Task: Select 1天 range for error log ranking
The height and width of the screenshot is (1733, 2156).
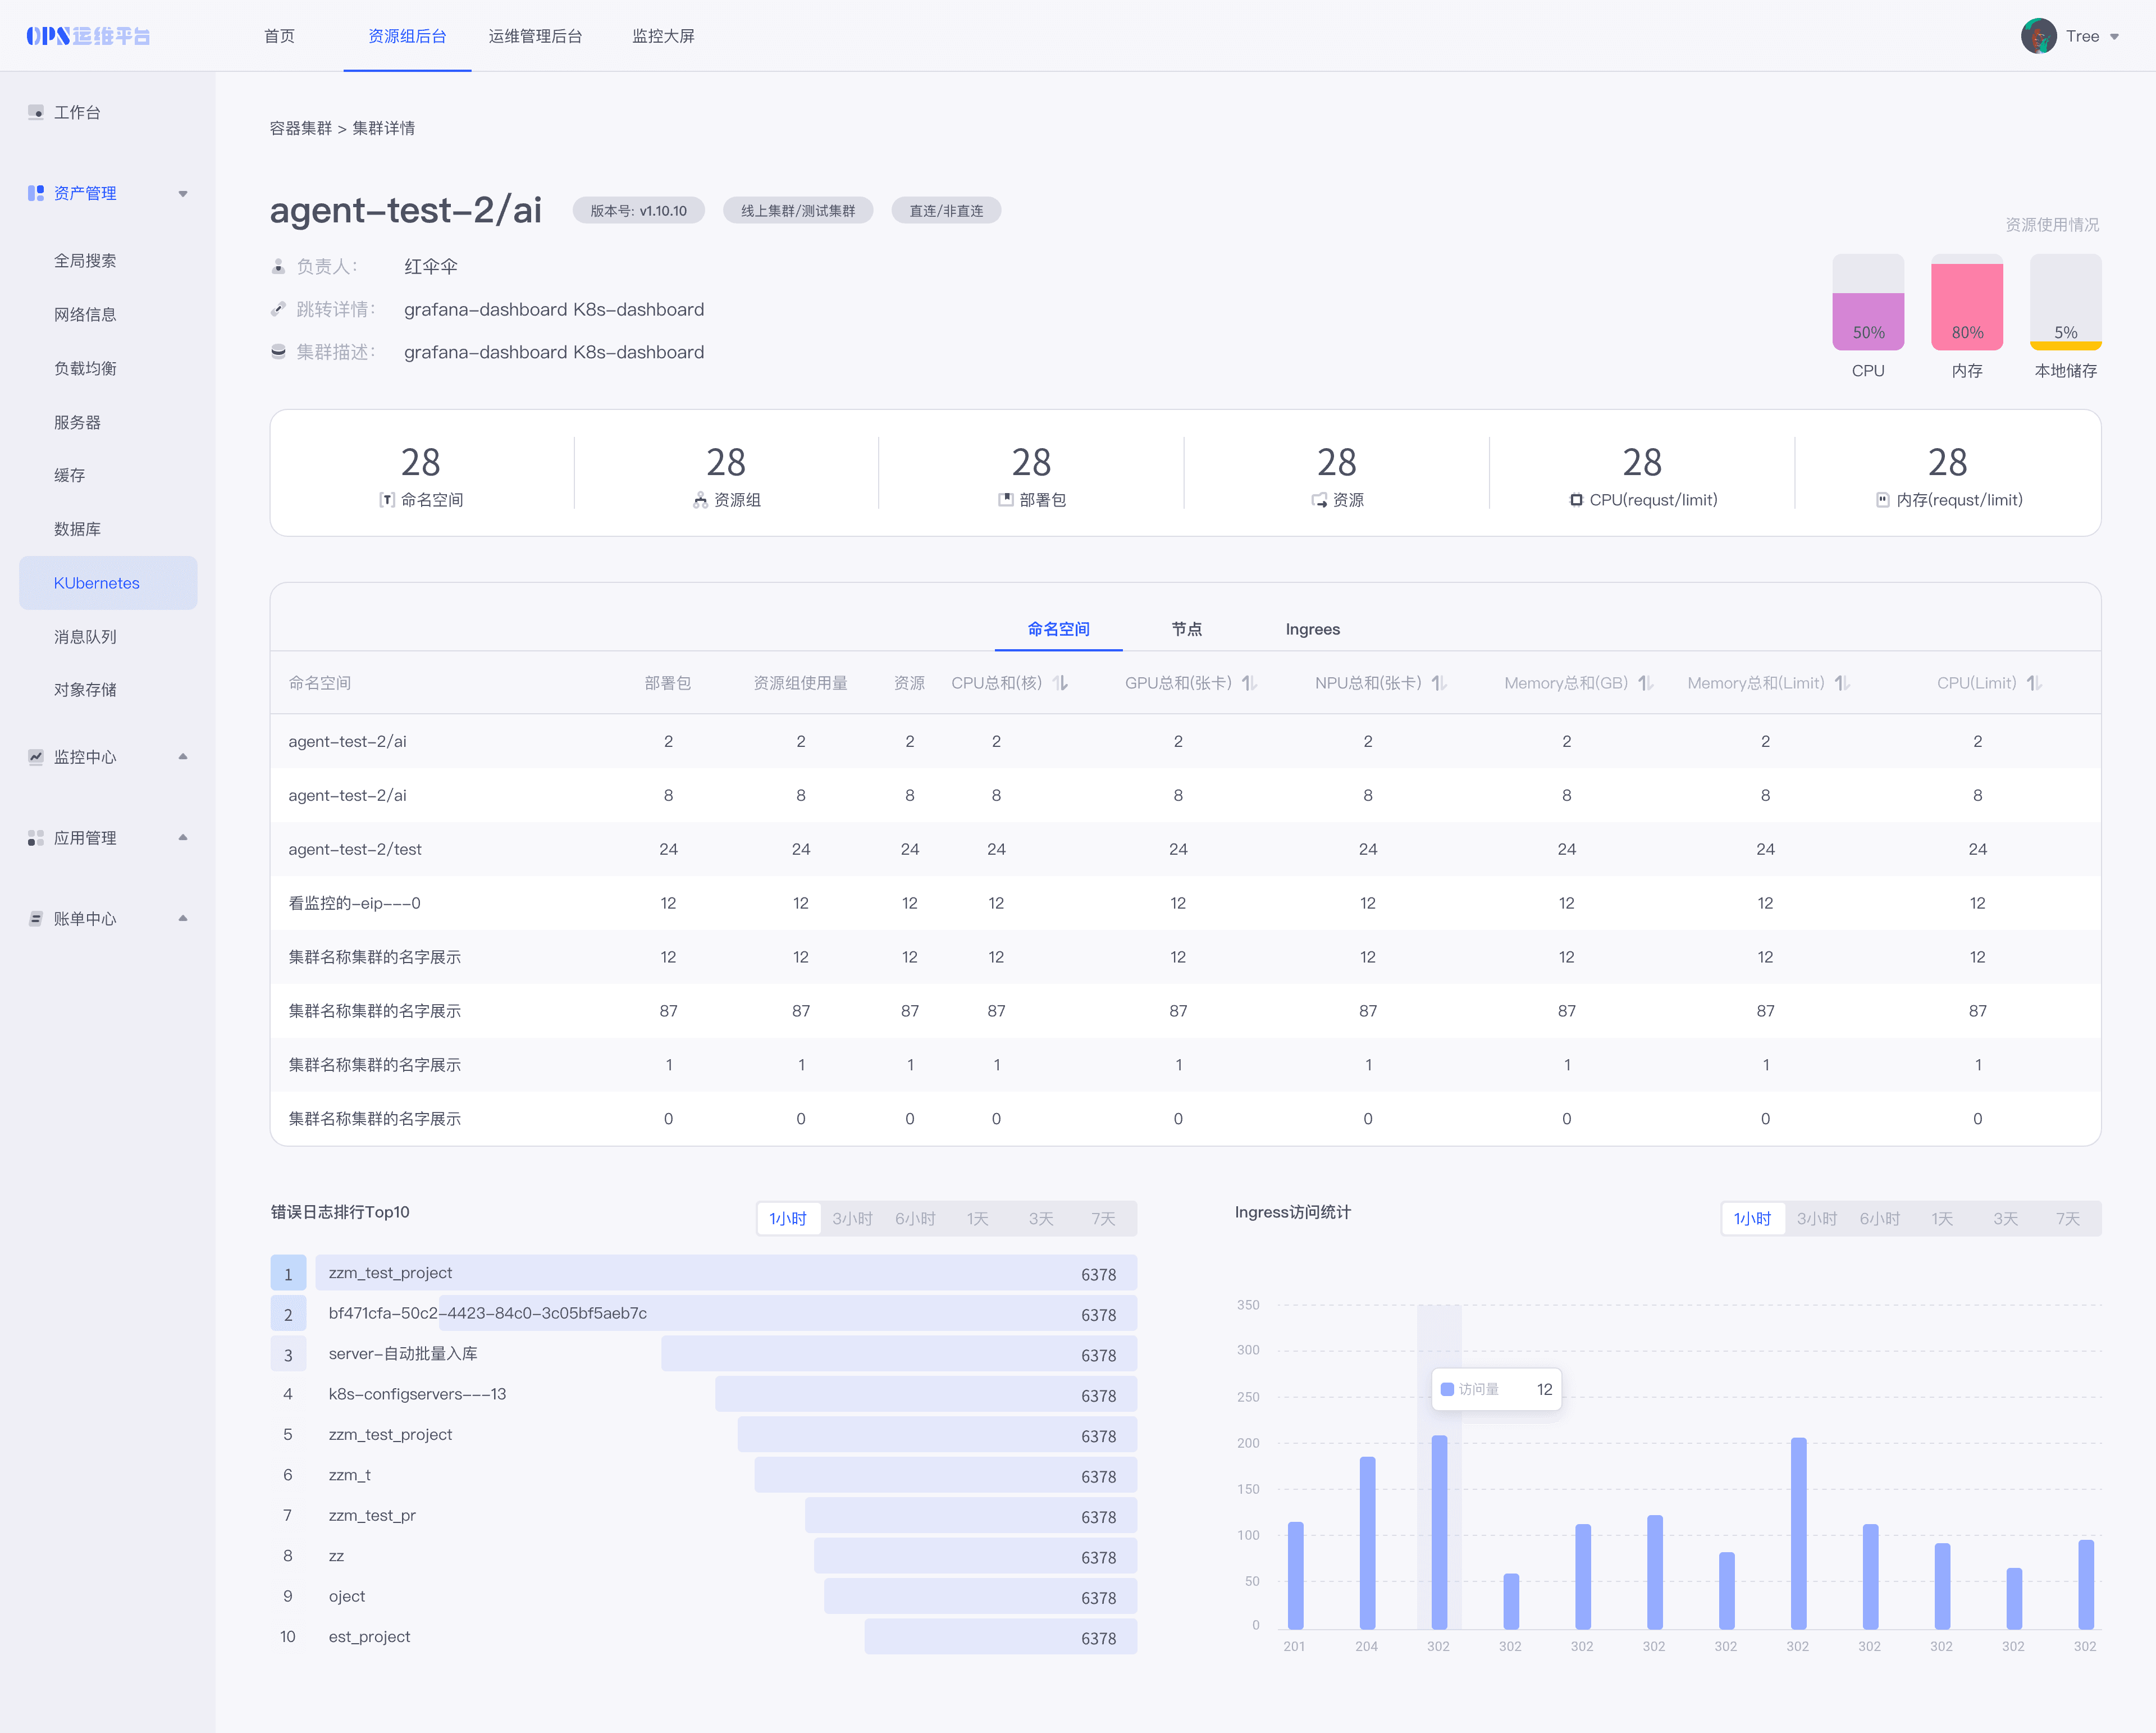Action: click(977, 1218)
